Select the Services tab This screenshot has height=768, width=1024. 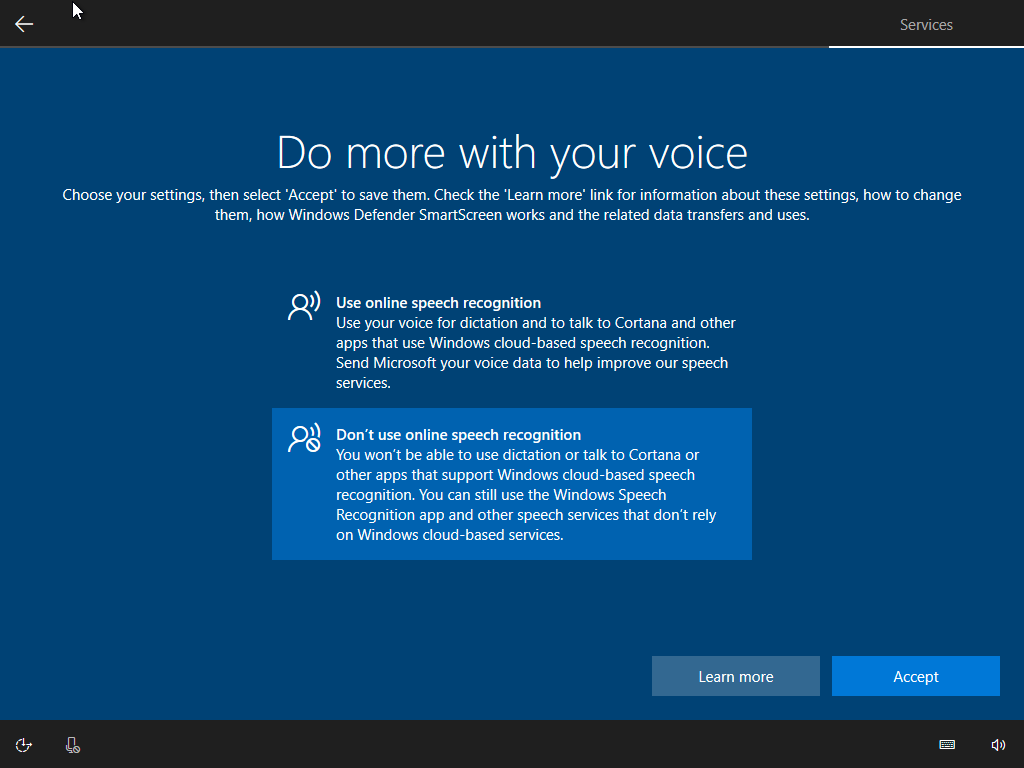(926, 25)
